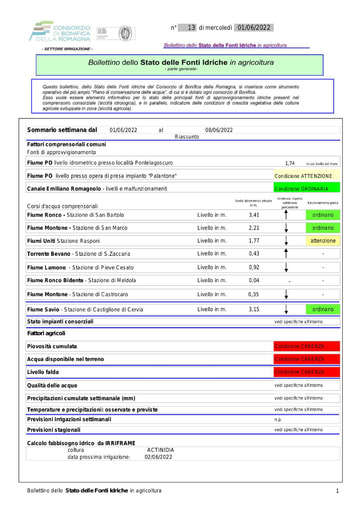Image resolution: width=362 pixels, height=512 pixels.
Task: Click the 'Previsioni irrigazioni settimanali' row label
Action: point(69,419)
